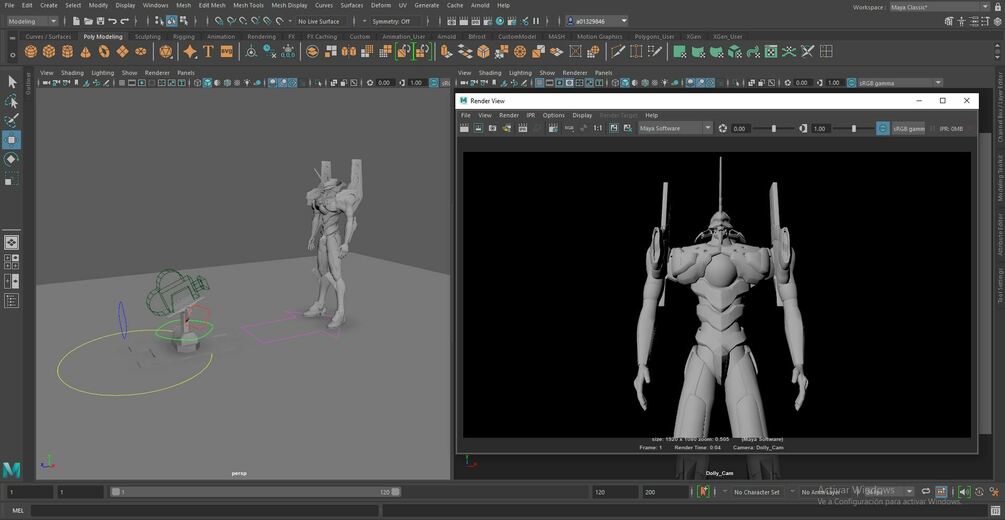Click the undo arrow icon
Image resolution: width=1005 pixels, height=520 pixels.
coord(113,21)
